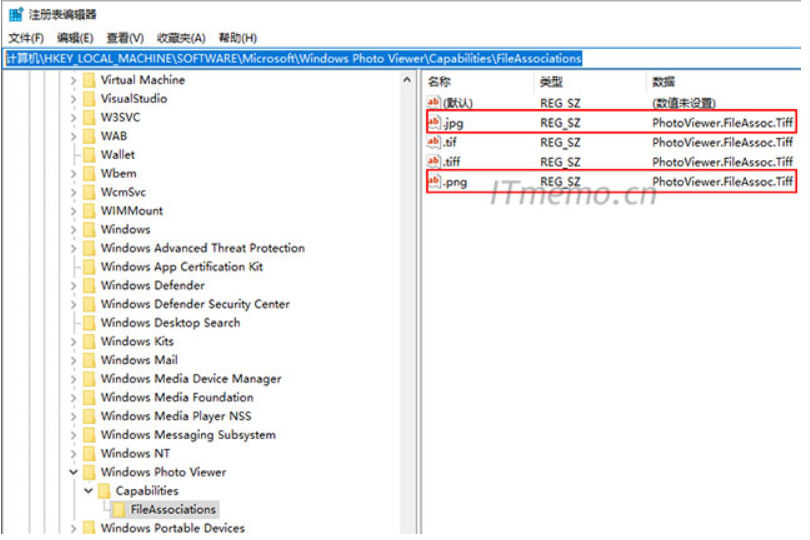This screenshot has height=540, width=810.
Task: Click the Registry Editor title bar icon
Action: pos(16,14)
